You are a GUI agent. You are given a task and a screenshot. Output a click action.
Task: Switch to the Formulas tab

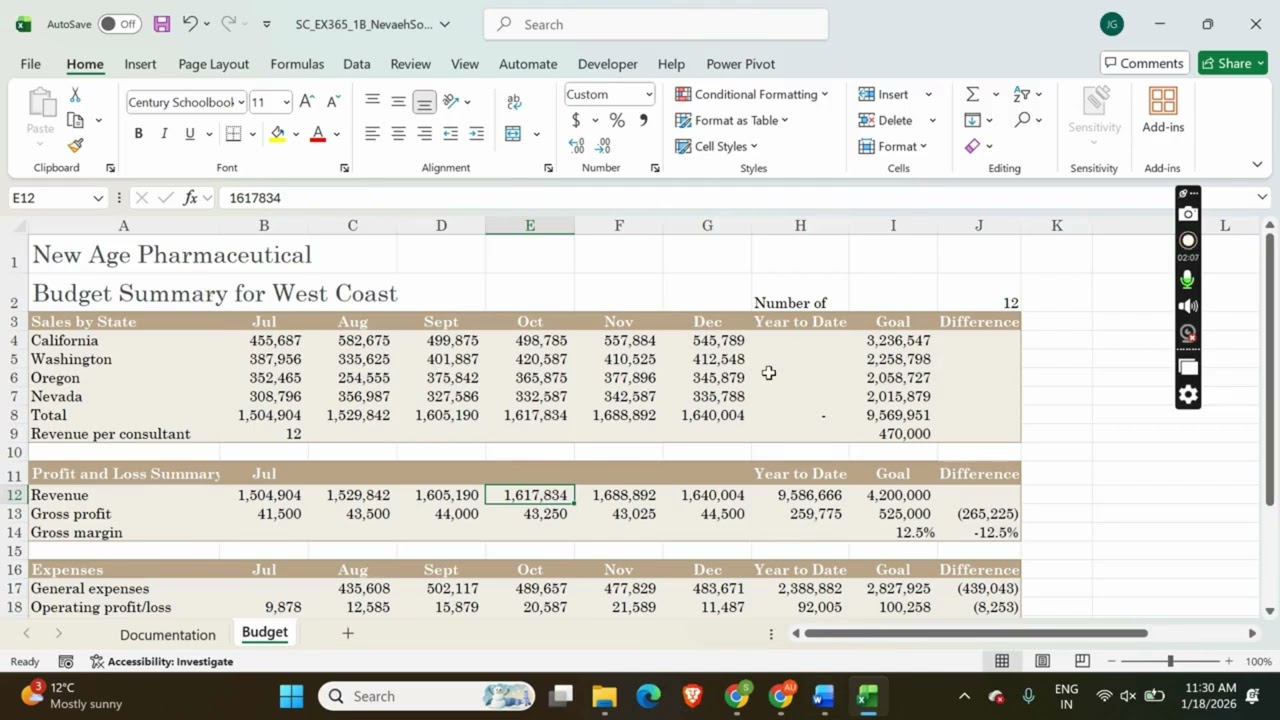297,63
